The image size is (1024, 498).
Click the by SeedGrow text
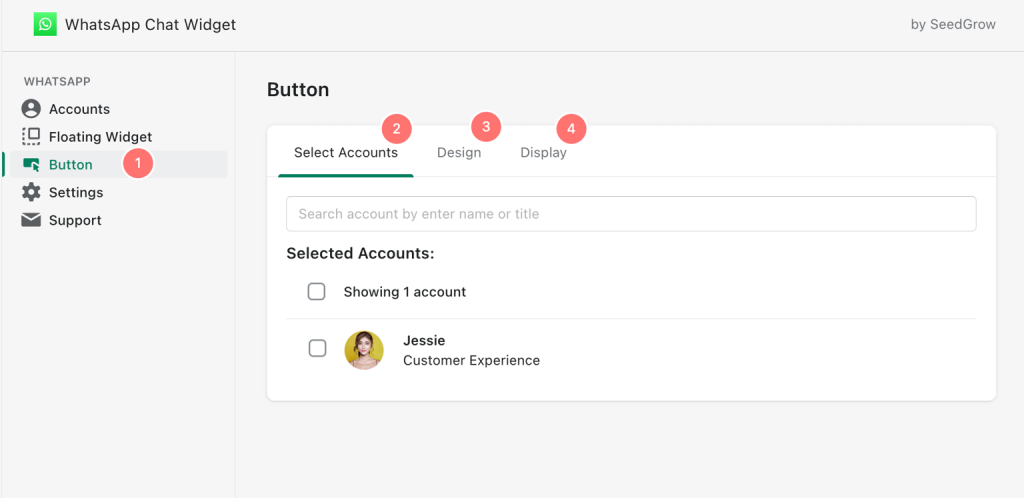953,25
